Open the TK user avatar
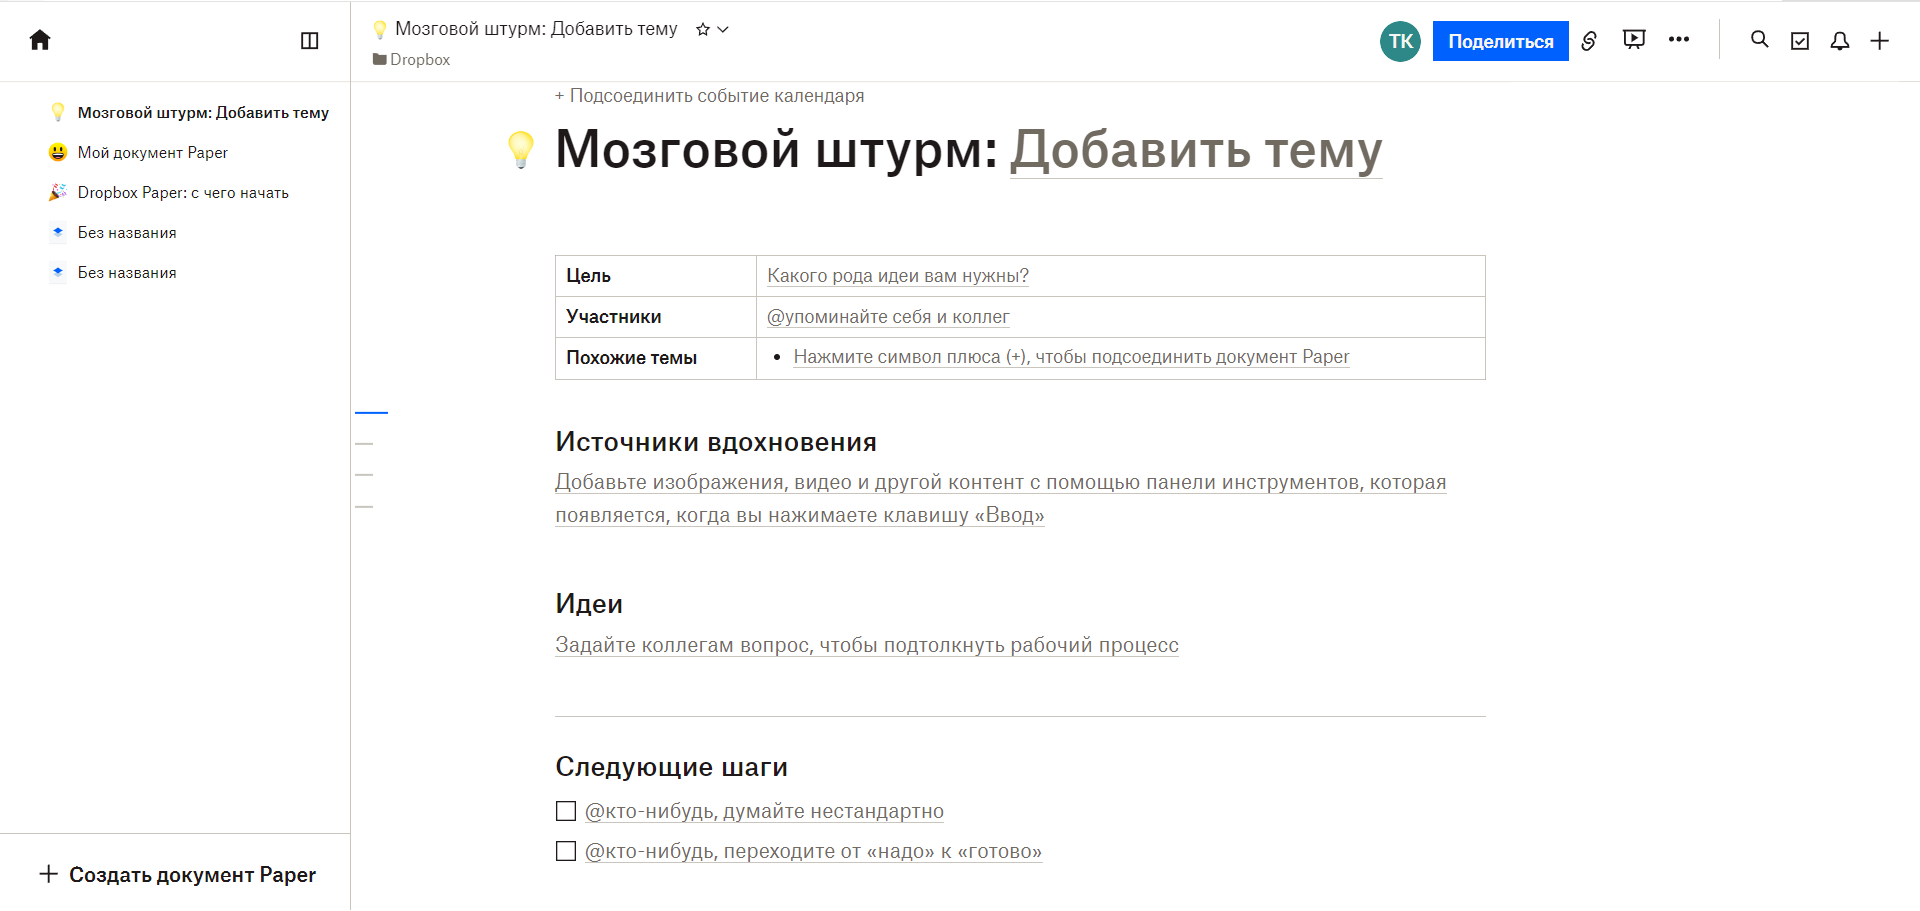Viewport: 1920px width, 911px height. (x=1400, y=41)
